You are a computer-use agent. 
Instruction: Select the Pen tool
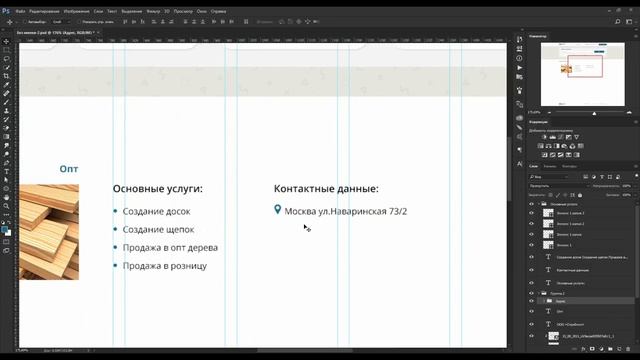coord(6,162)
